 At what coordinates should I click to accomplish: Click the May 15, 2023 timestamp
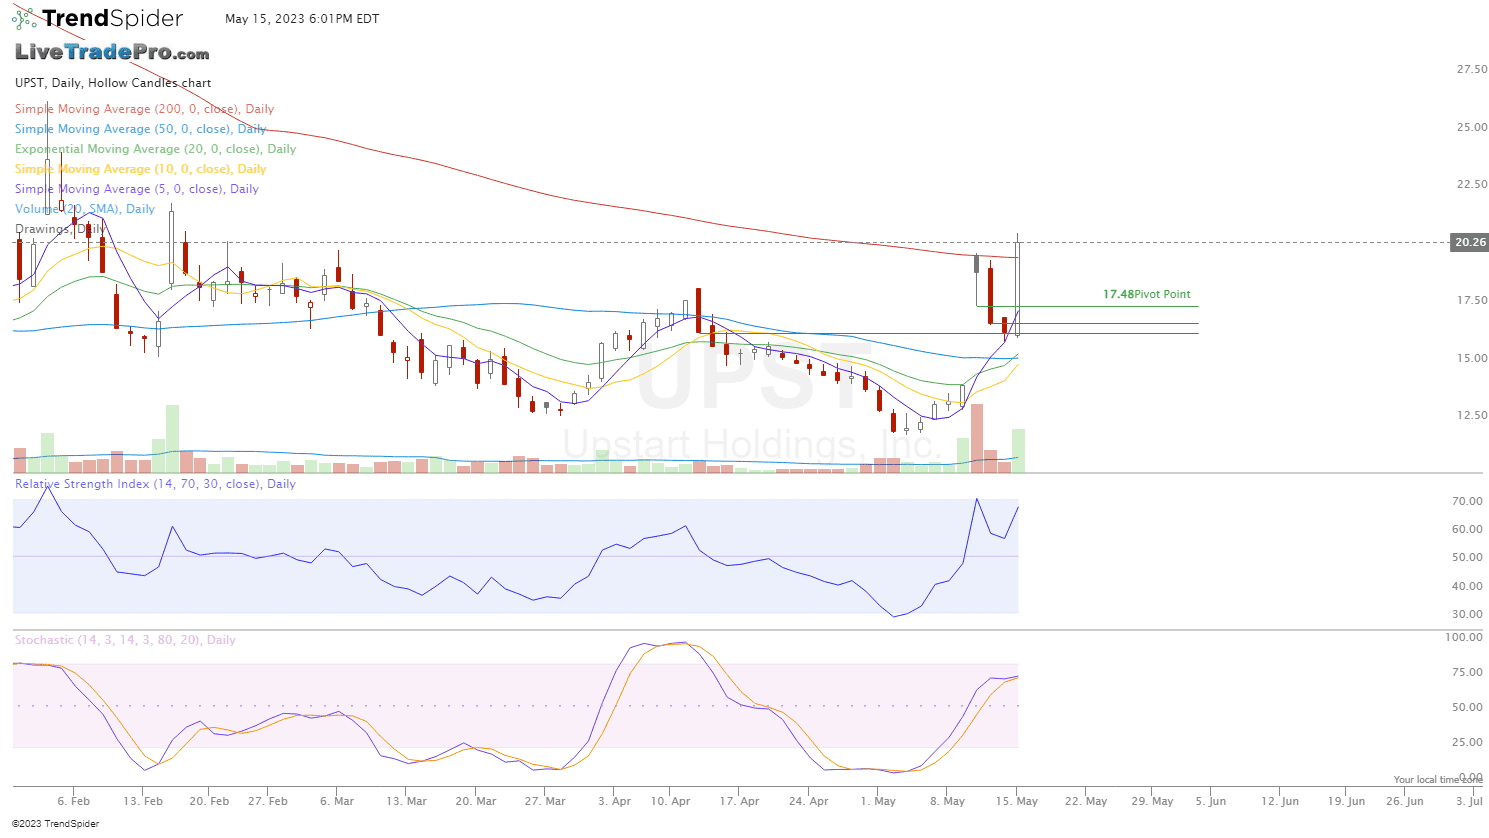point(302,19)
